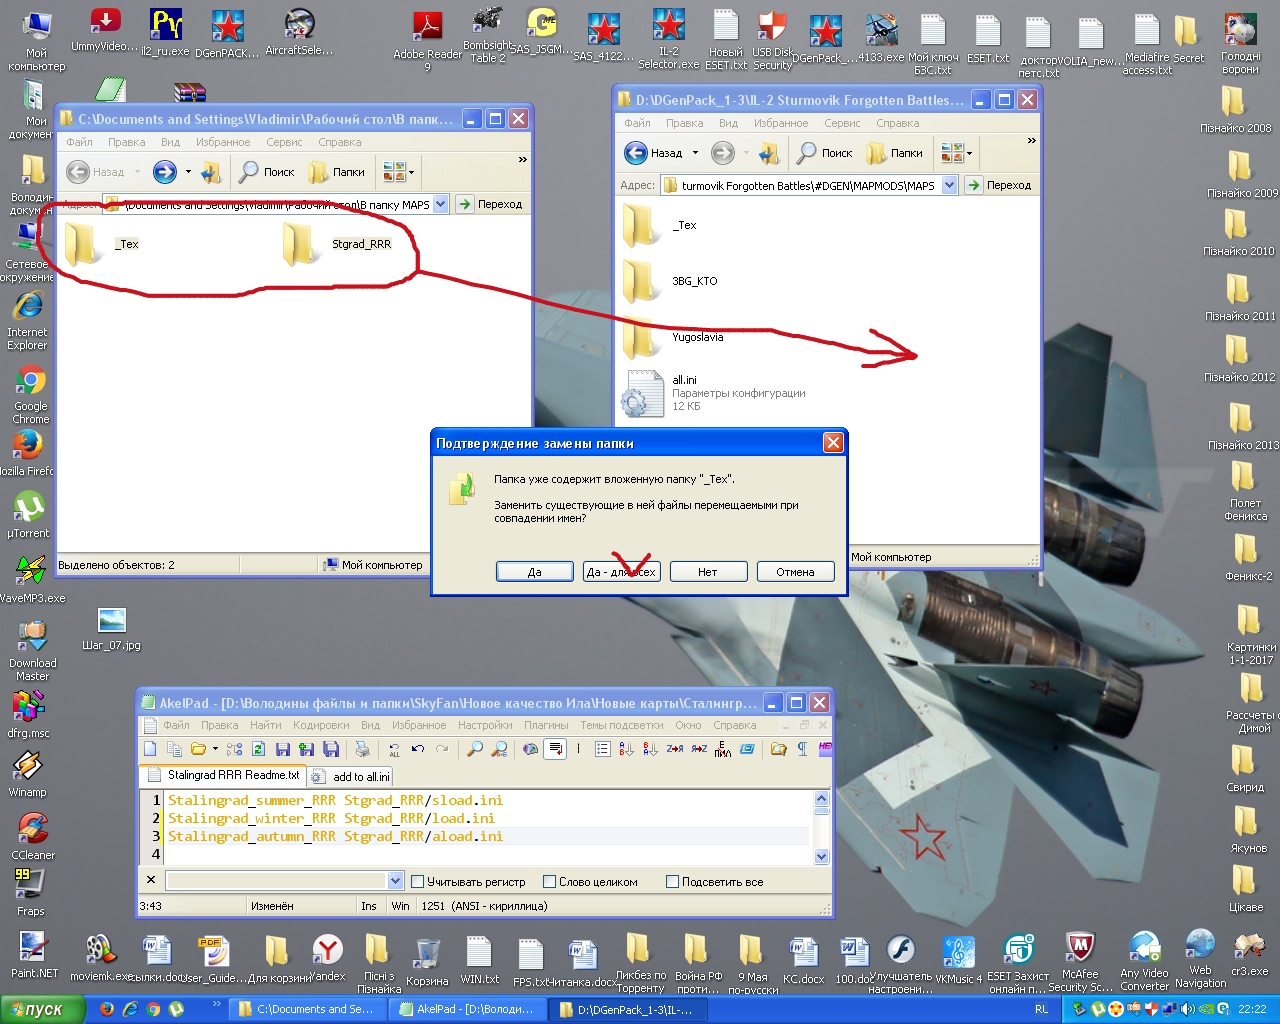This screenshot has width=1280, height=1024.
Task: Click the RL language indicator in the tray
Action: 1042,1009
